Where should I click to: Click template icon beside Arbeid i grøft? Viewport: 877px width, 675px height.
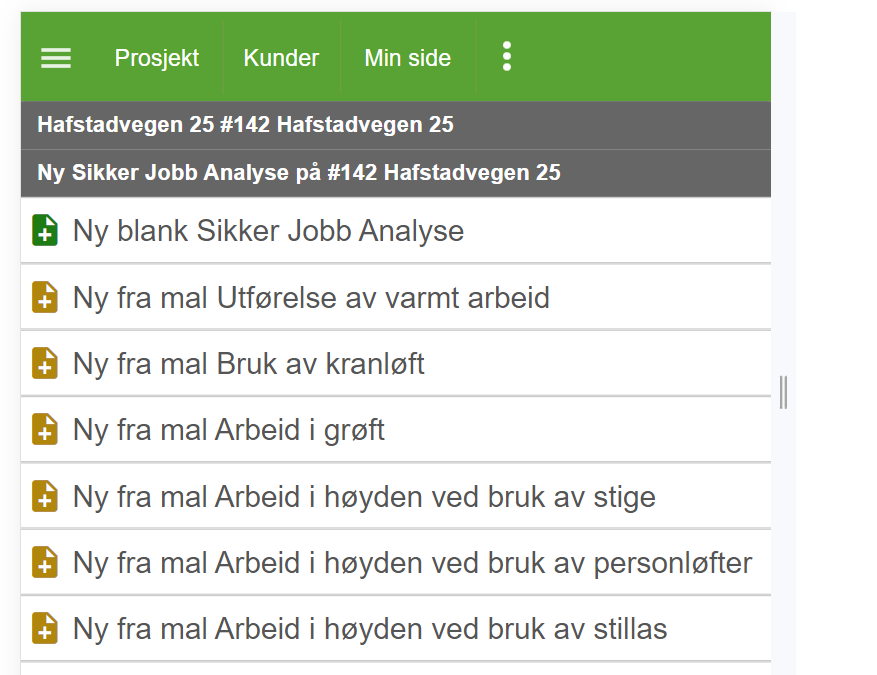click(45, 430)
